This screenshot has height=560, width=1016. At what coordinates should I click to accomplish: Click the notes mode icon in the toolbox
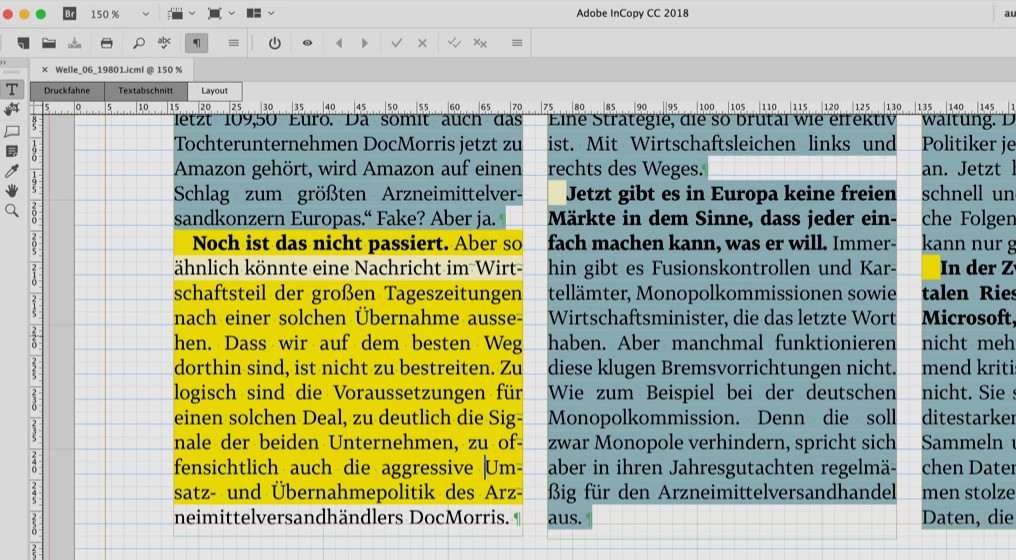click(x=12, y=151)
